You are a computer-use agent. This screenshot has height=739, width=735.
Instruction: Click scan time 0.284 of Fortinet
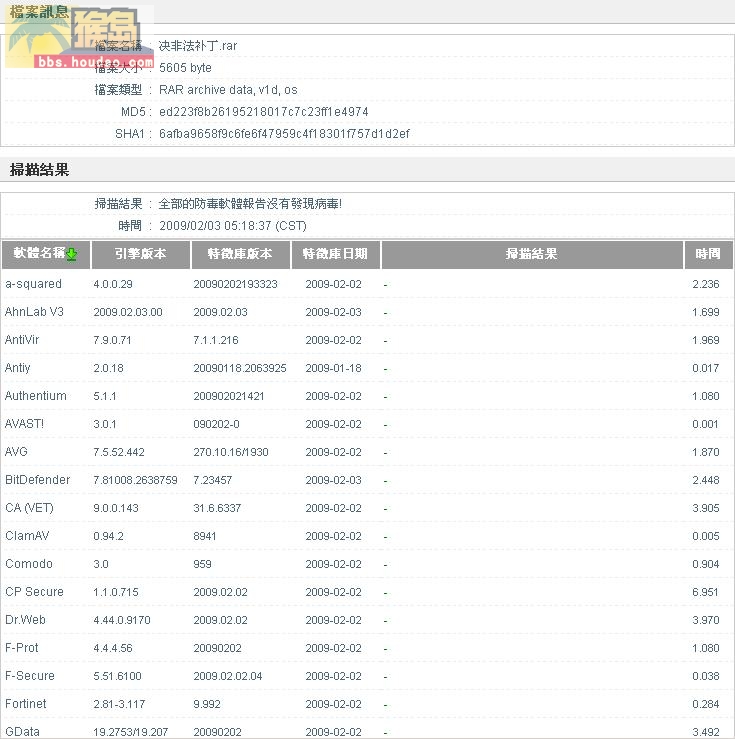click(706, 704)
